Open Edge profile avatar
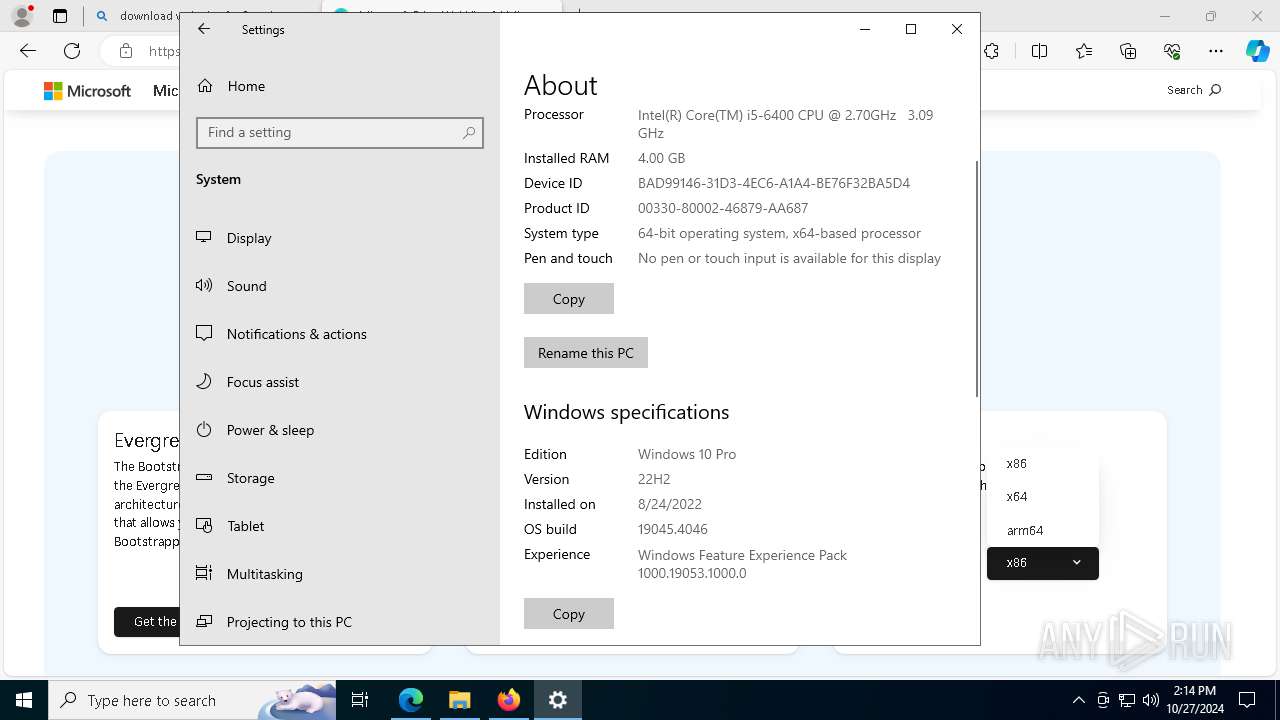This screenshot has width=1280, height=720. pos(21,16)
